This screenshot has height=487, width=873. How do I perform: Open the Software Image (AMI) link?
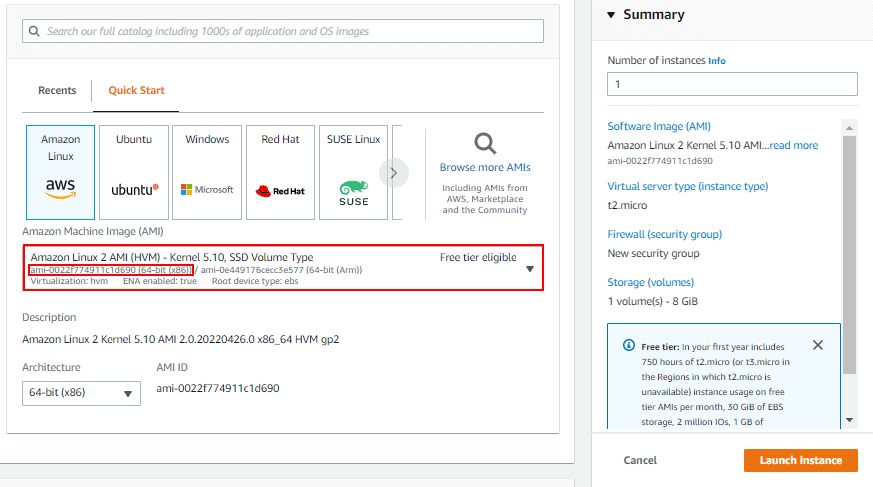coord(659,126)
